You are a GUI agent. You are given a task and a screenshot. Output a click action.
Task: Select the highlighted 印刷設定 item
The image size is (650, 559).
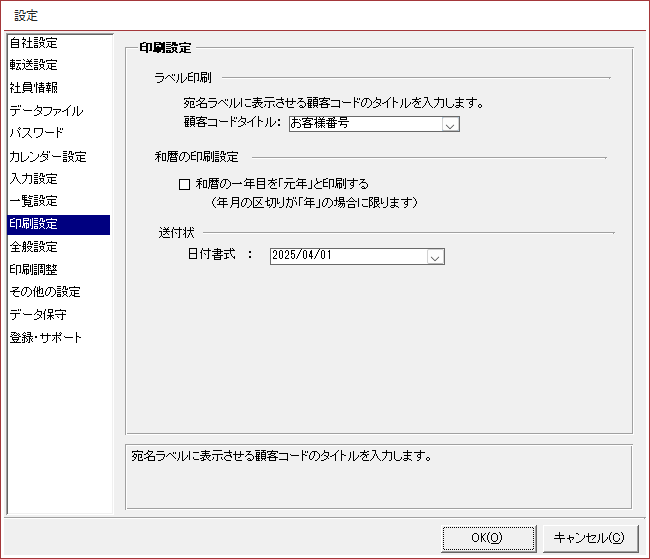coord(34,224)
